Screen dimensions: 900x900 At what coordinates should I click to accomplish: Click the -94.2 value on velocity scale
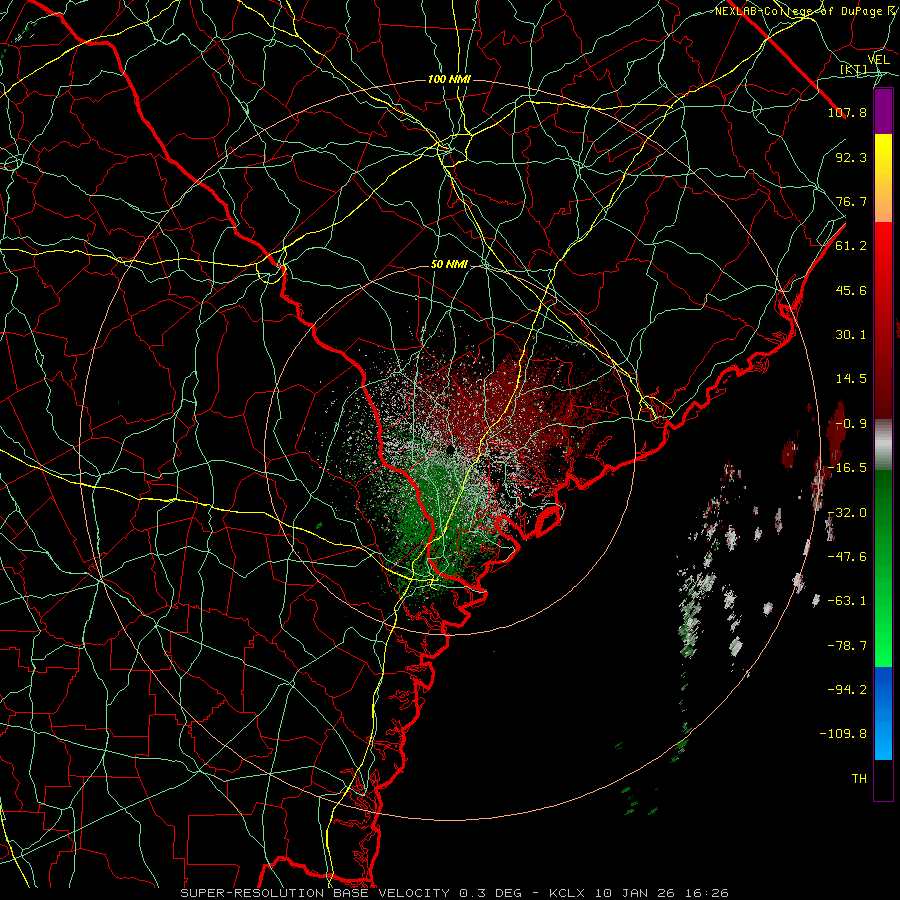coord(847,690)
